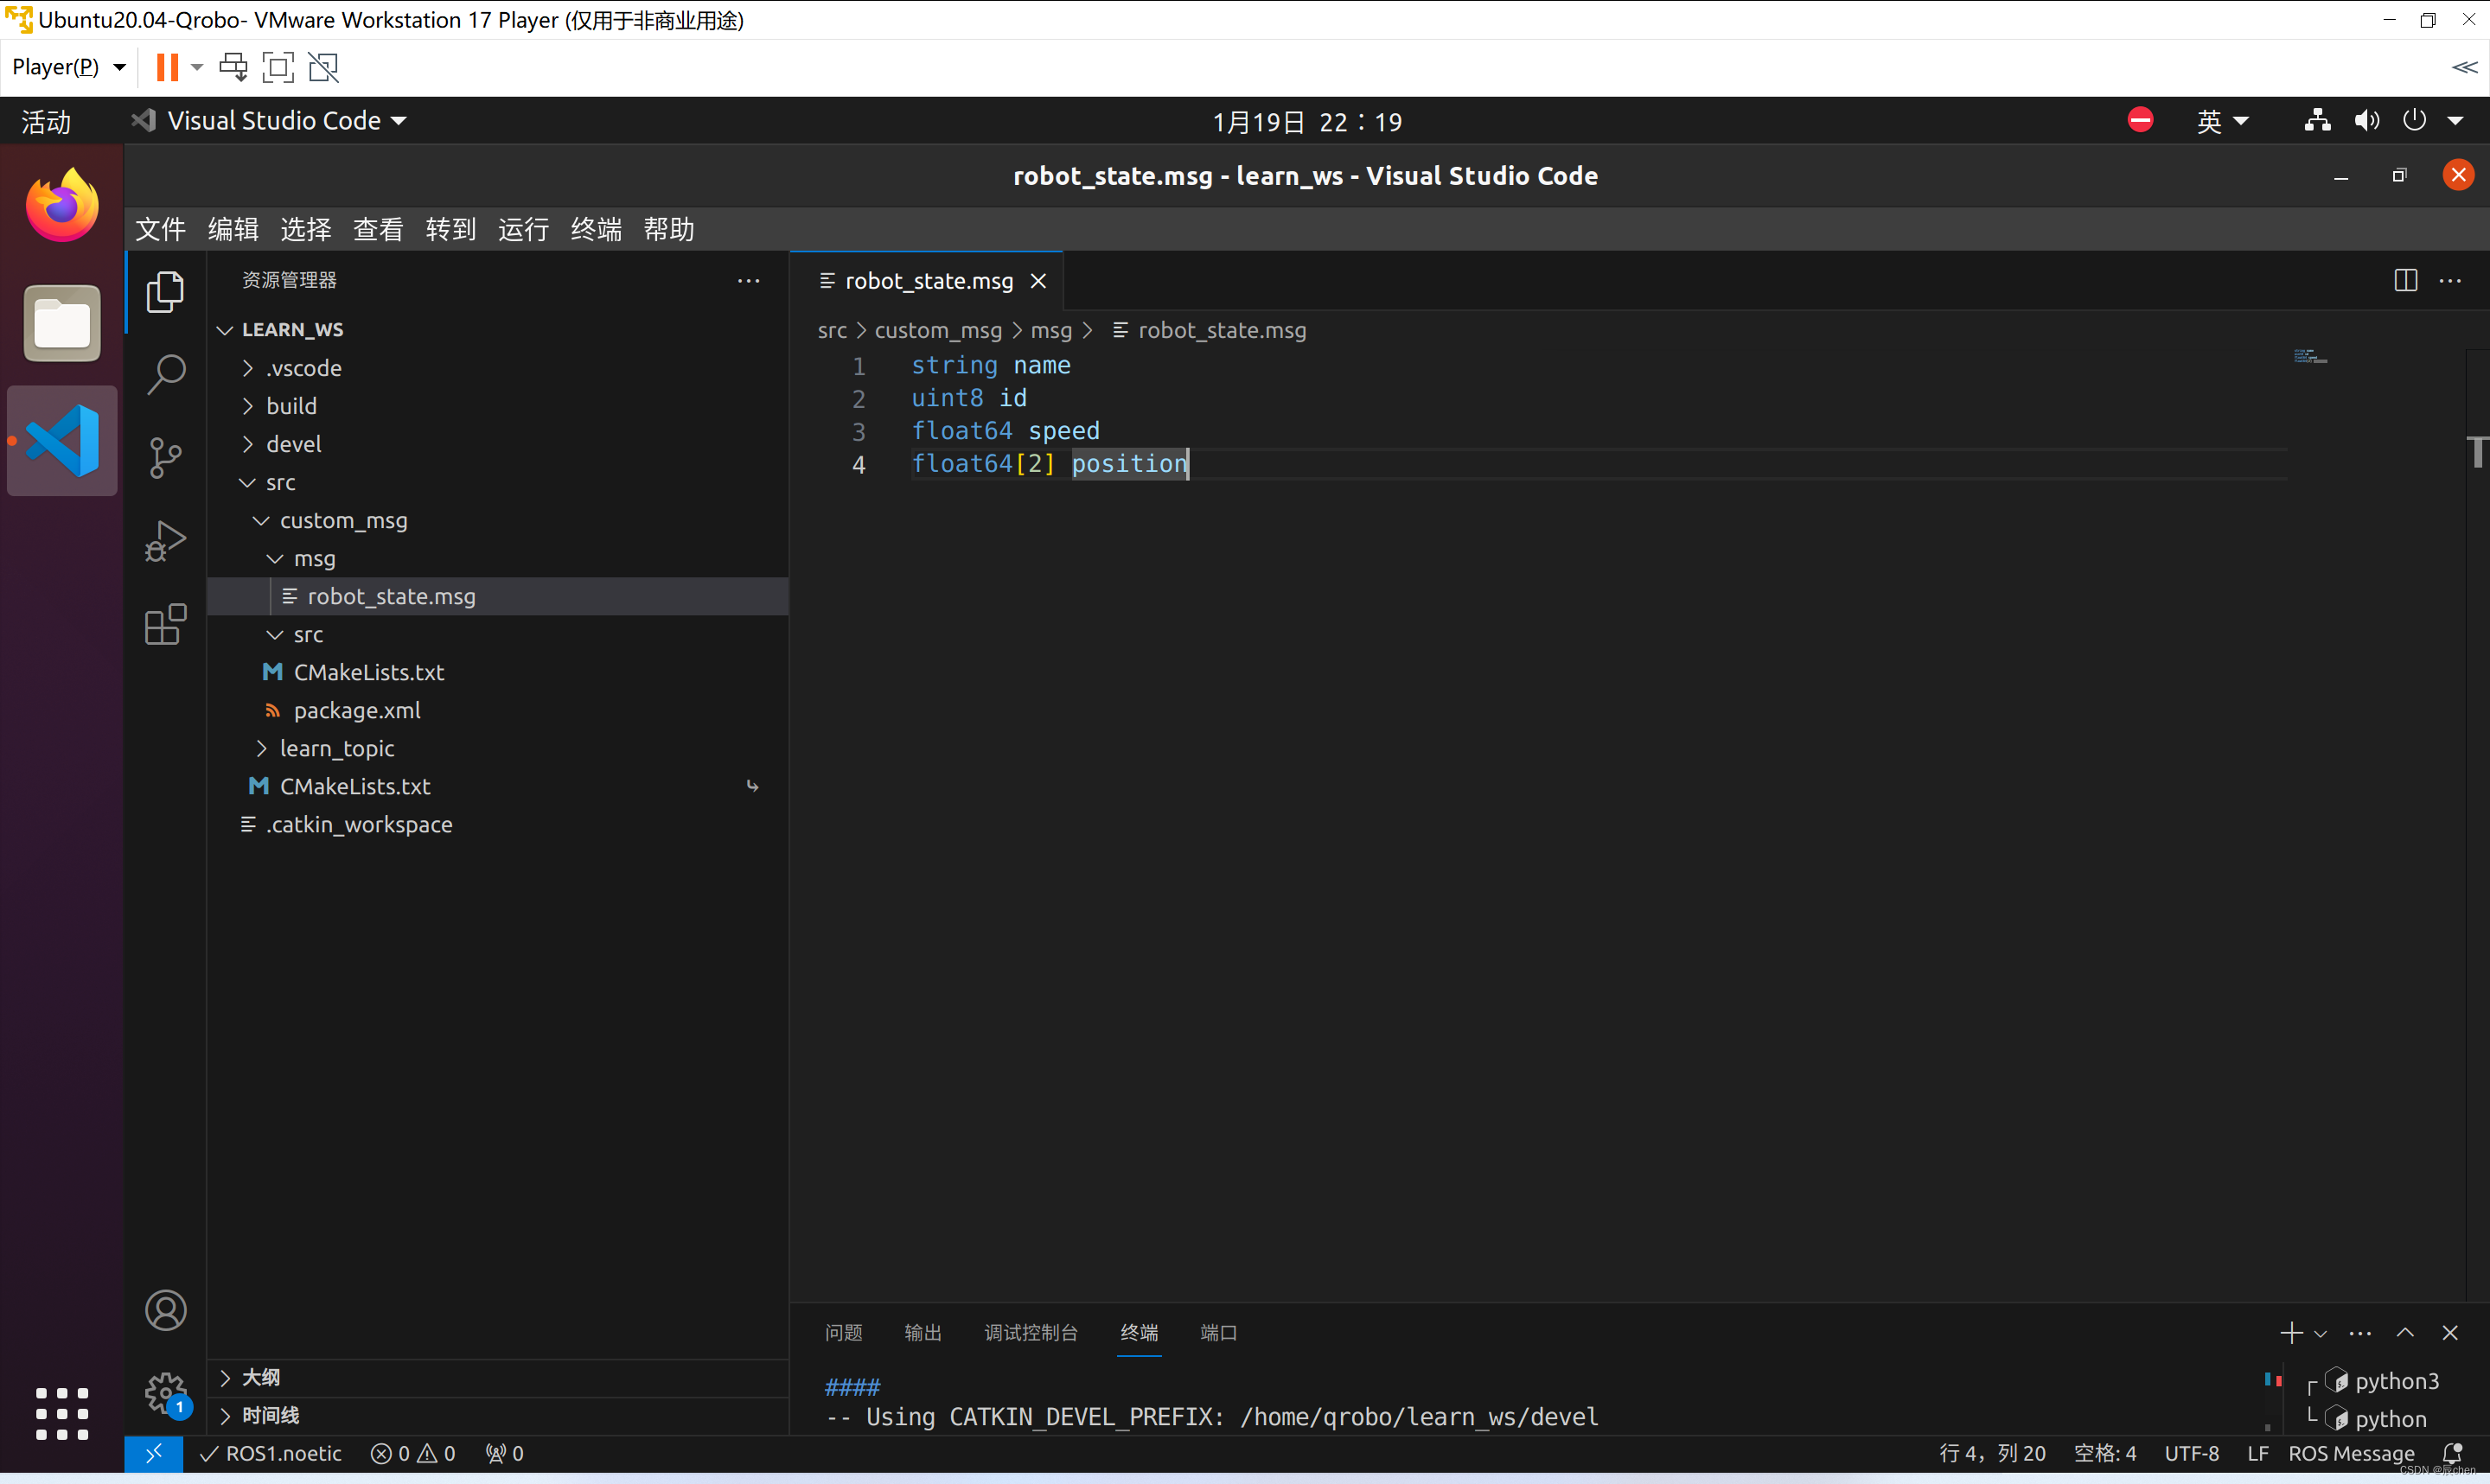Open the 查看 menu
Viewport: 2490px width, 1484px height.
pos(378,229)
